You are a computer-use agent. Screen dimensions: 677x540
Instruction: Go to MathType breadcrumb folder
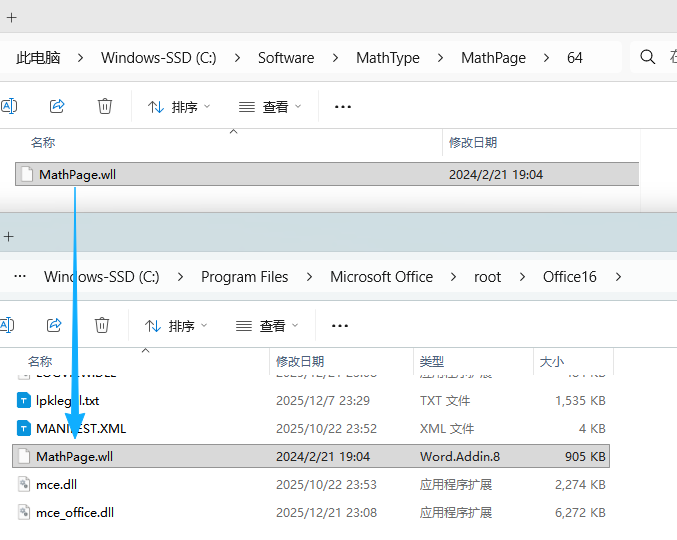click(x=388, y=57)
